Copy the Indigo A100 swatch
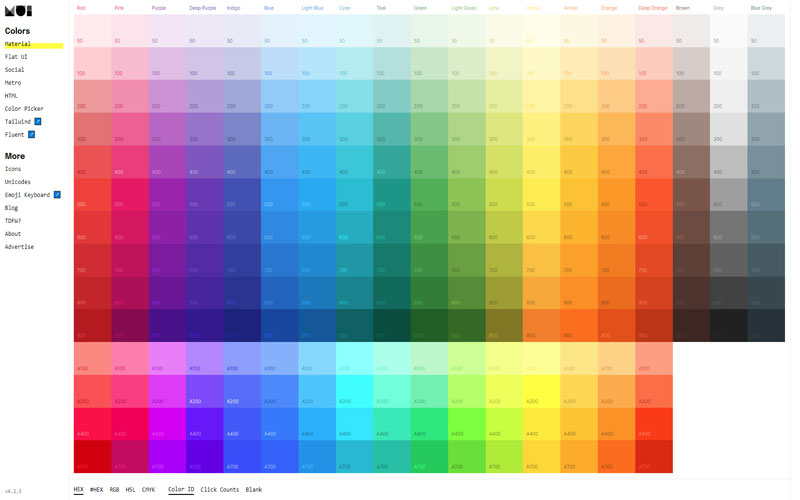 click(242, 359)
